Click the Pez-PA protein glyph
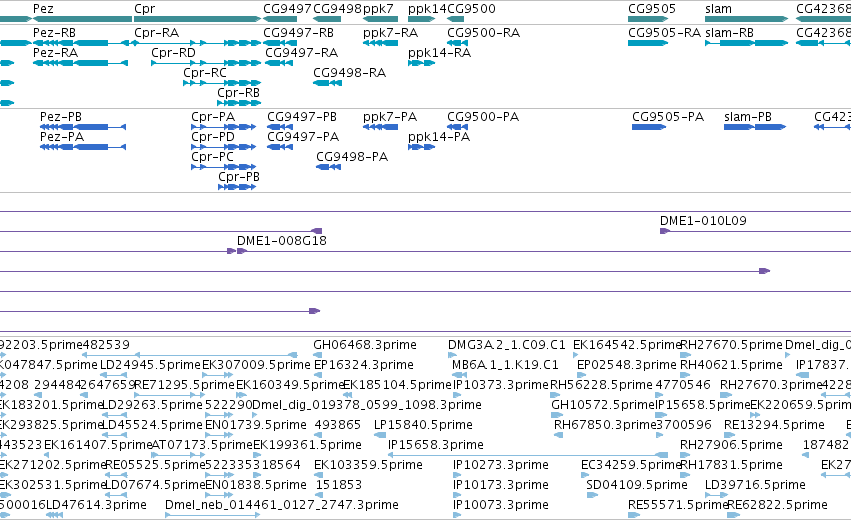 point(83,147)
